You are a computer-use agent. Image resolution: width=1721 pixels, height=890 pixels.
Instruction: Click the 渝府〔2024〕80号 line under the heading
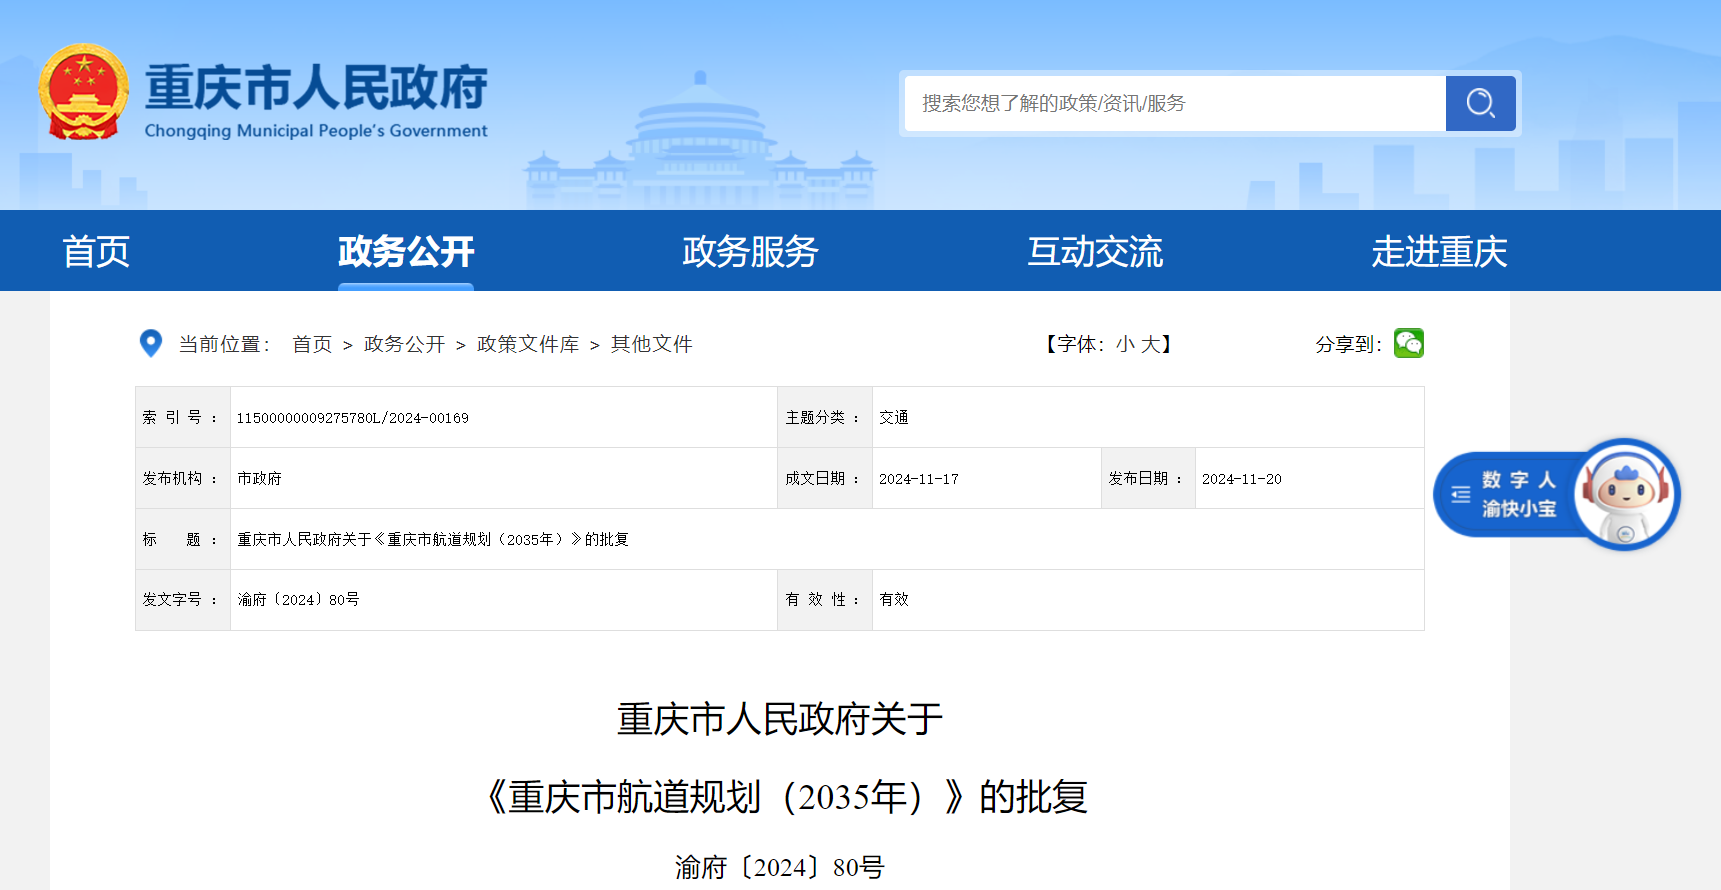(x=780, y=867)
